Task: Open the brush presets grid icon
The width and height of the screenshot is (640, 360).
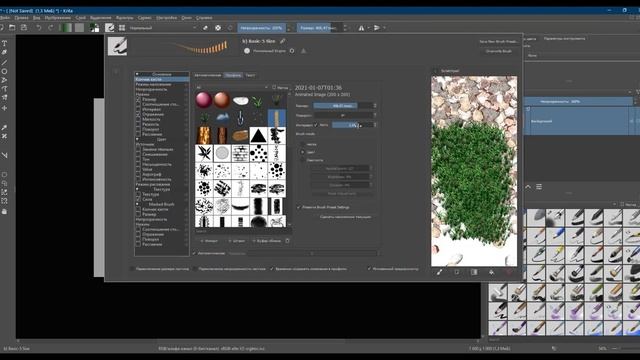Action: pos(122,28)
